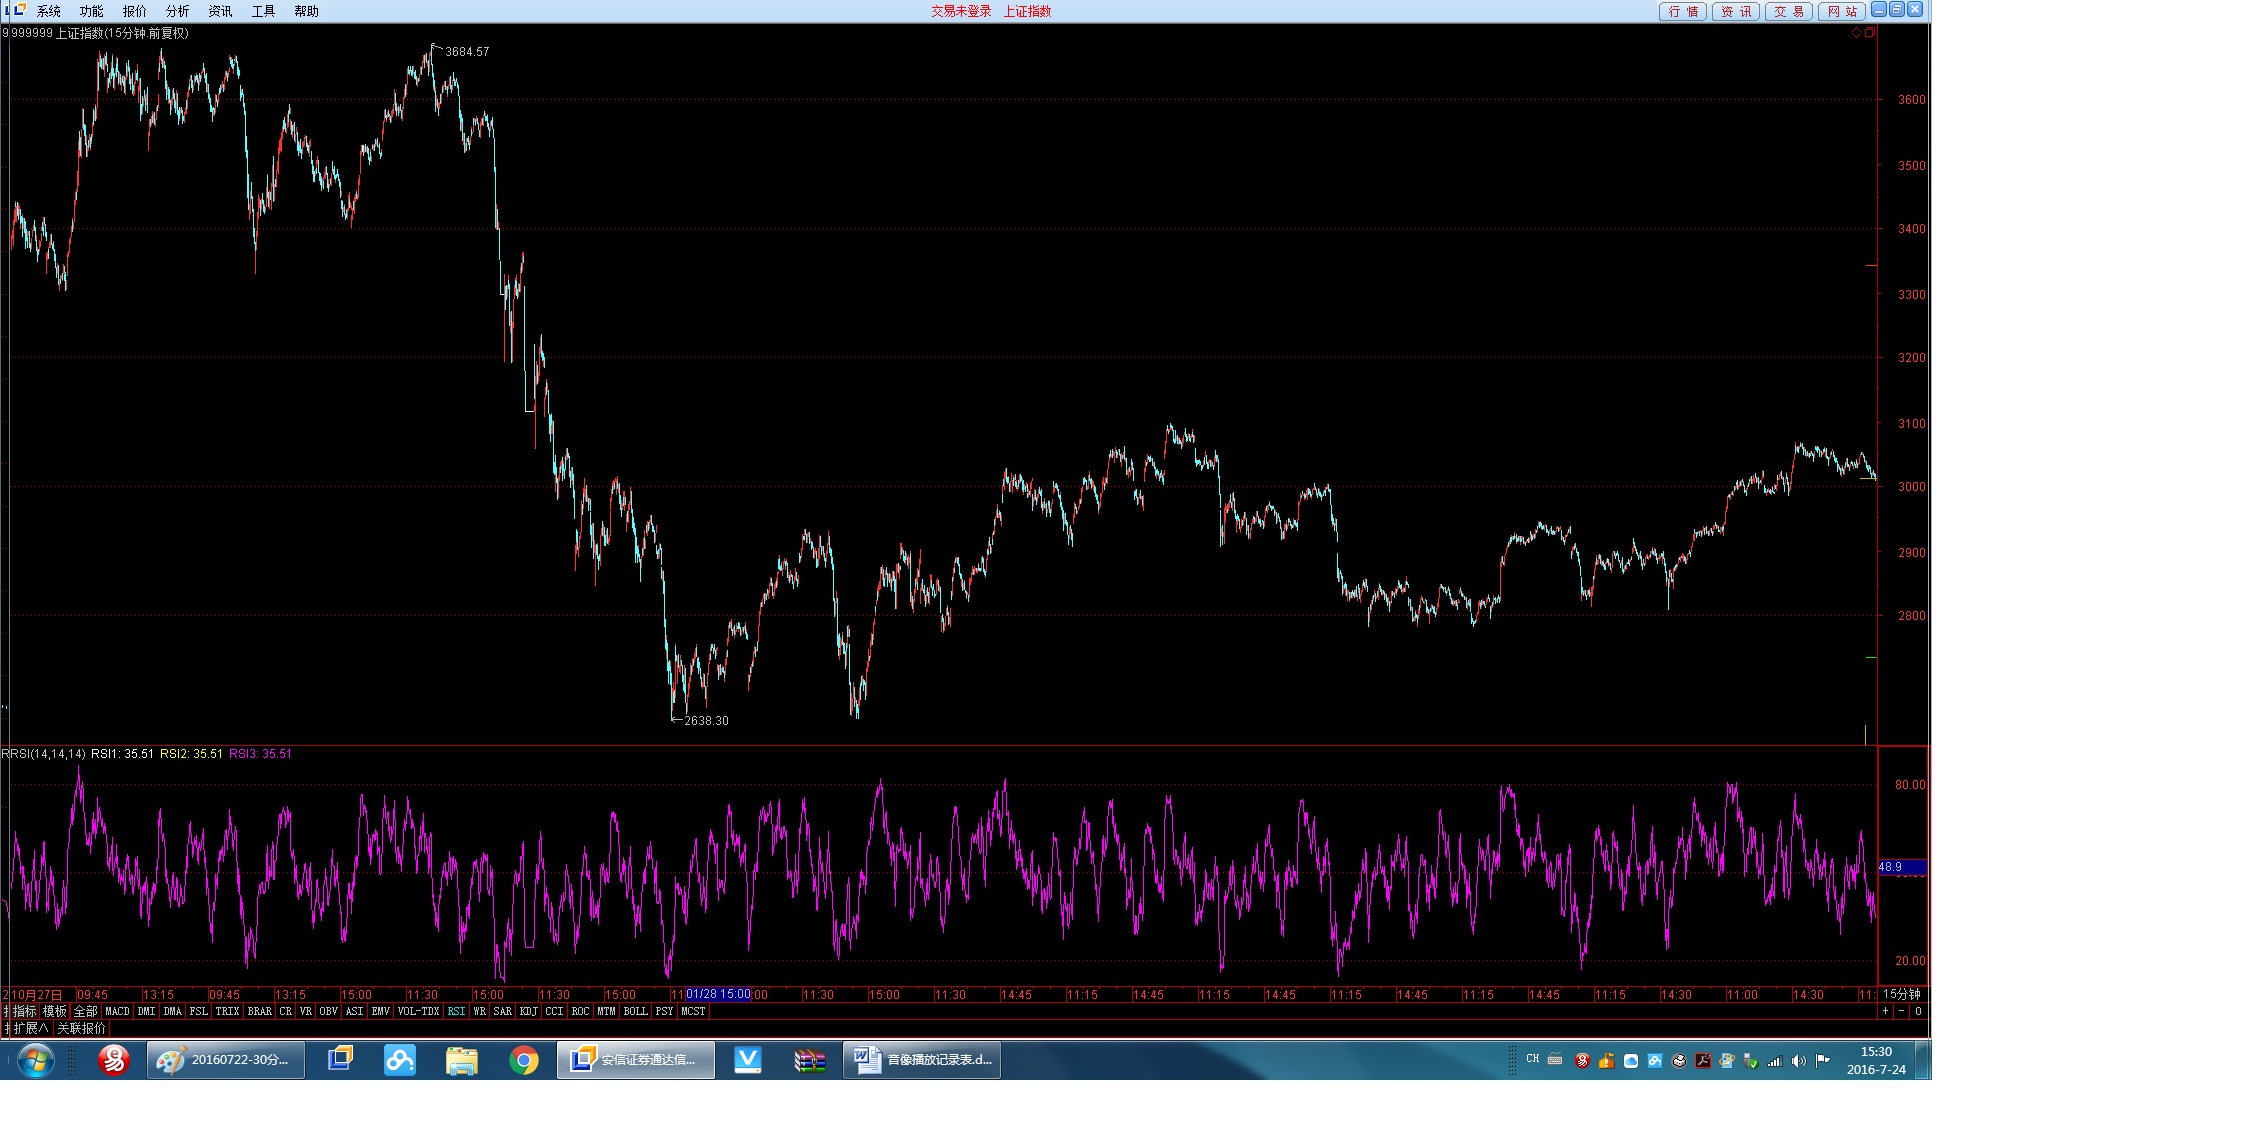Switch to the Paint 20160722-30分 window
This screenshot has height=1137, width=2256.
[226, 1060]
